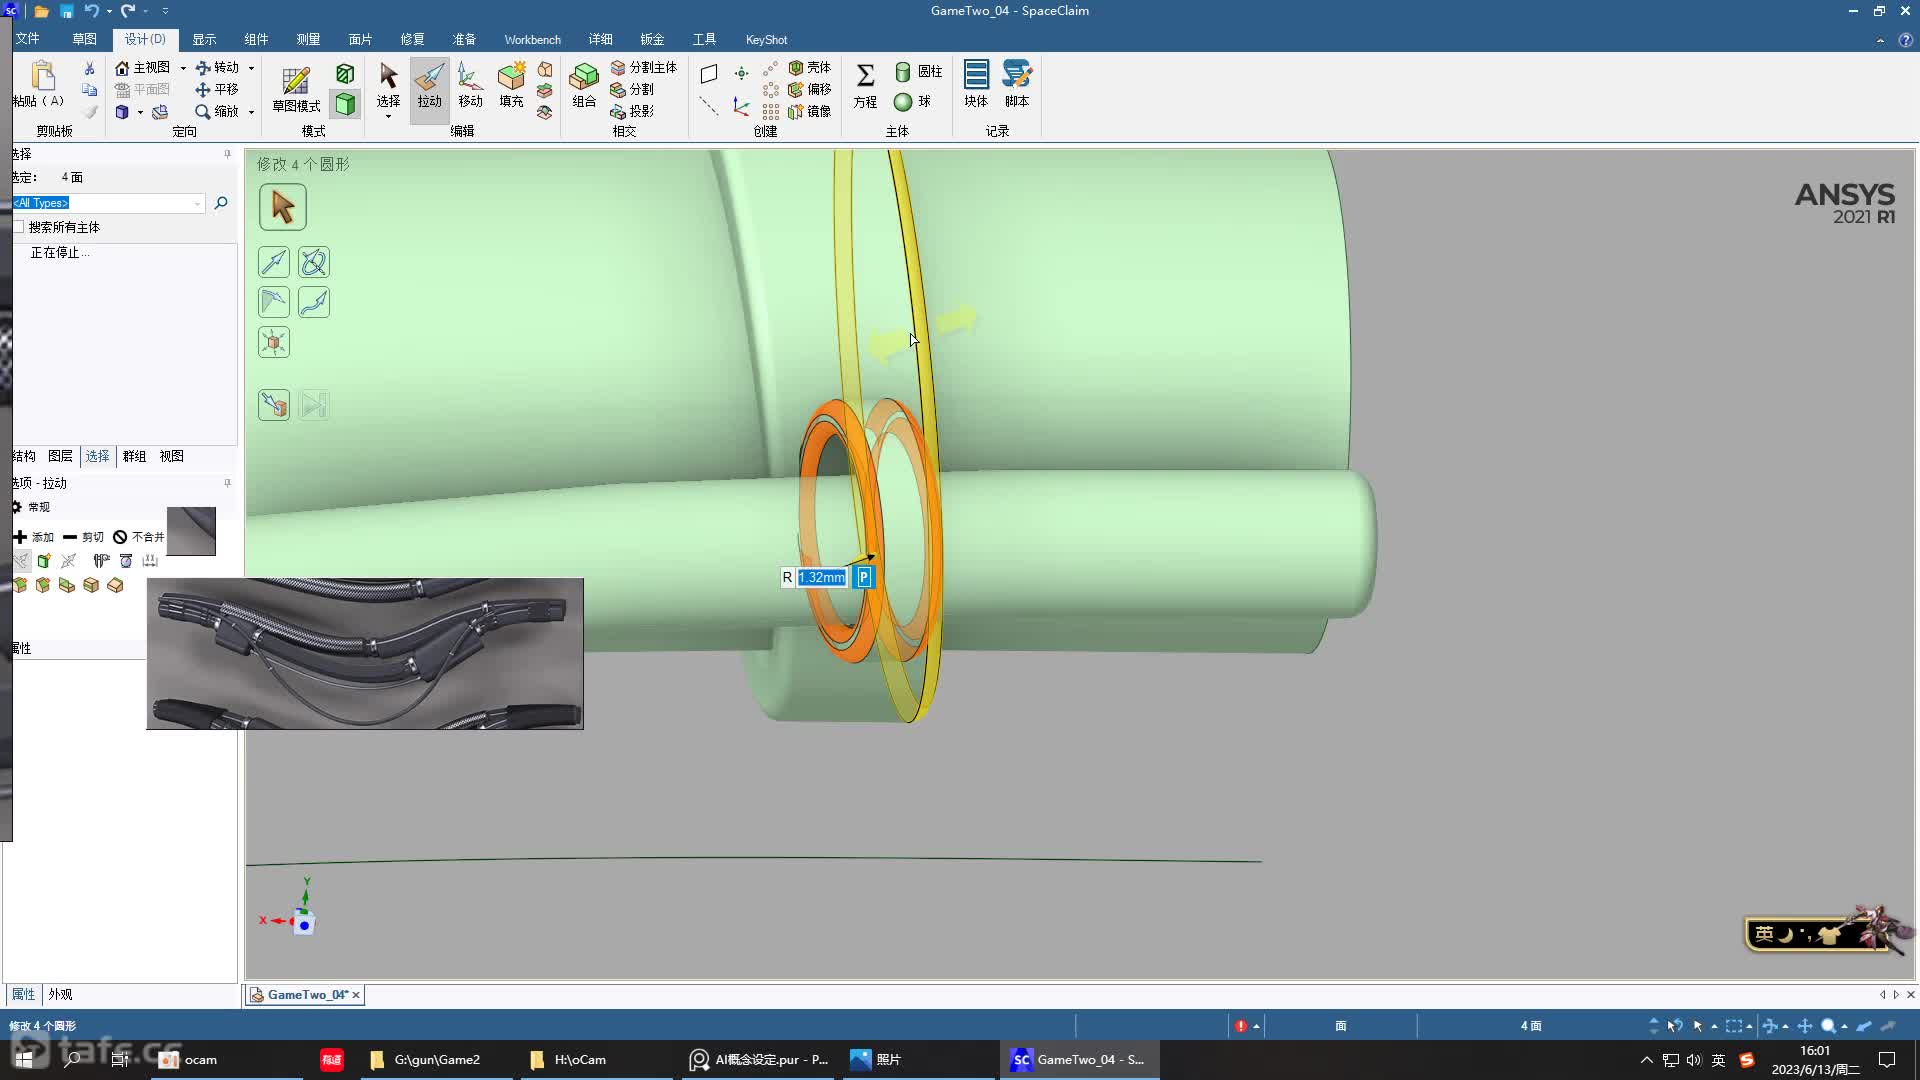Expand the selection filter arrow in status bar
The height and width of the screenshot is (1080, 1920).
pos(1714,1026)
